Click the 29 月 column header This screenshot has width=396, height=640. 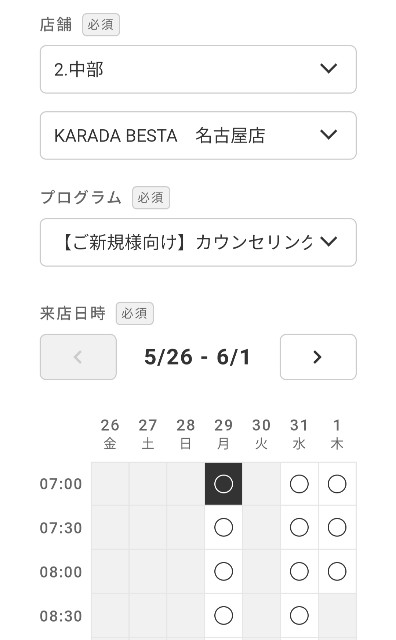point(223,434)
